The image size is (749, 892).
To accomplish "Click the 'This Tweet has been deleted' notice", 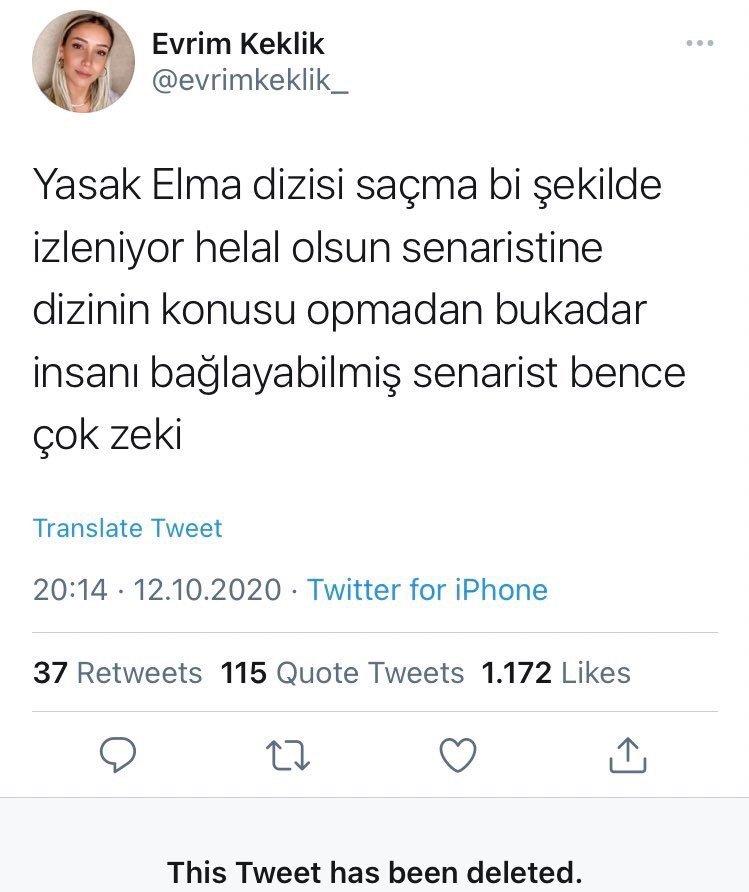I will [374, 869].
